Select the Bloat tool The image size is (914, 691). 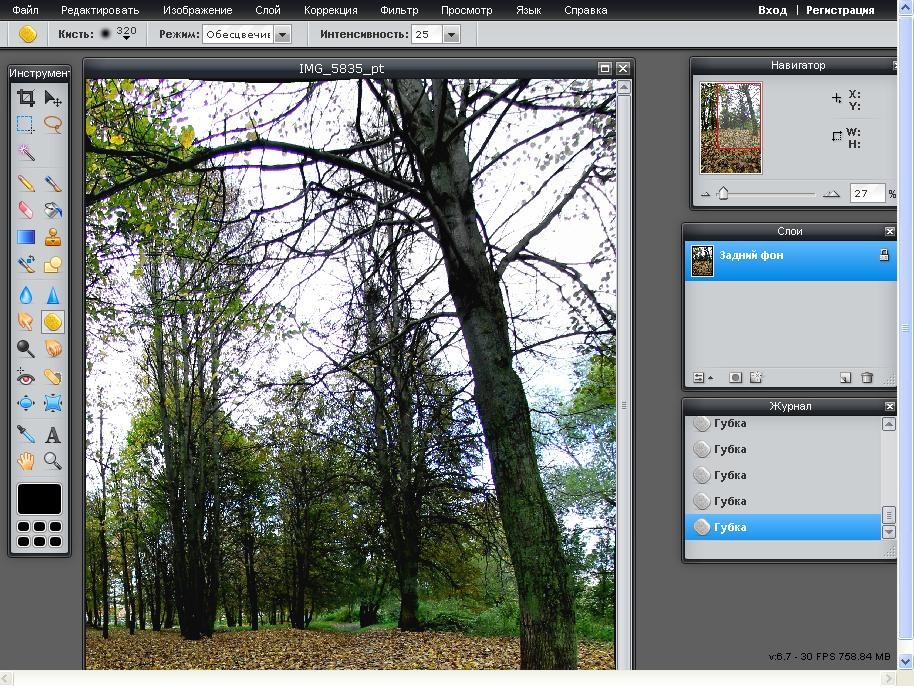[x=26, y=403]
